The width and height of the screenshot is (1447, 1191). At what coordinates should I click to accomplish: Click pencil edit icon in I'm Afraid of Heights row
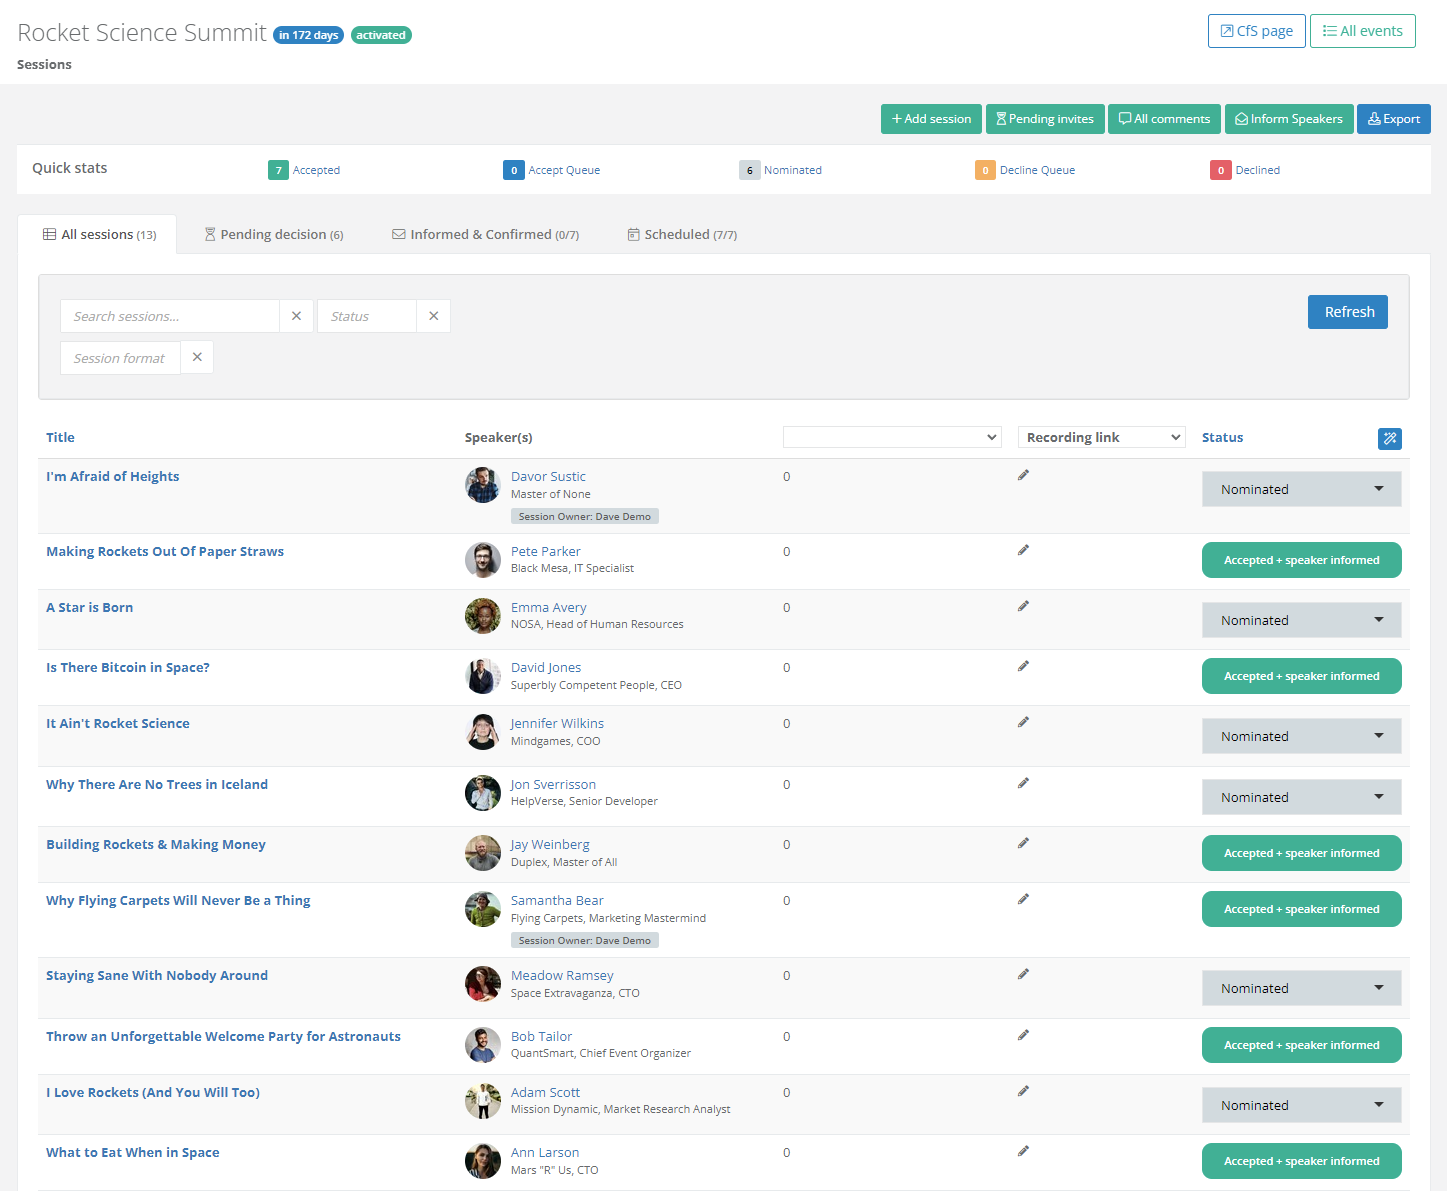click(1023, 476)
